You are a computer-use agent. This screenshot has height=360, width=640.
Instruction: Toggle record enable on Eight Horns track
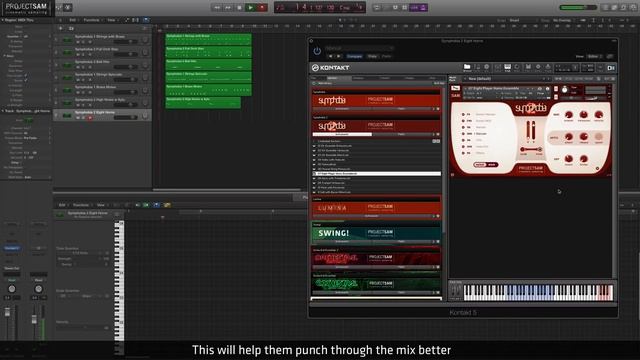(90, 118)
